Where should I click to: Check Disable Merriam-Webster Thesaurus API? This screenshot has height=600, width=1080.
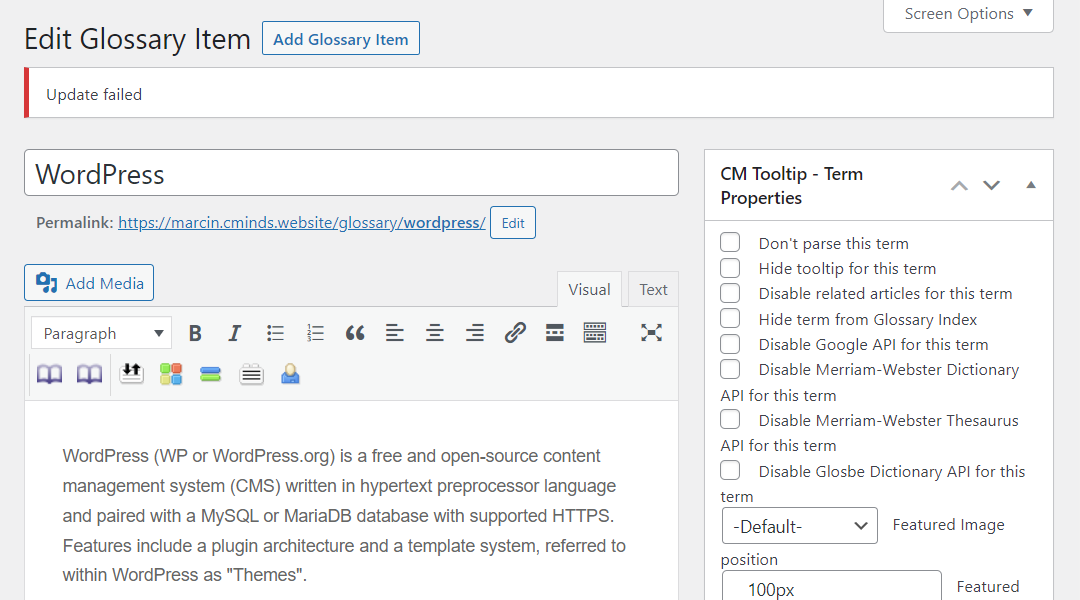(730, 420)
